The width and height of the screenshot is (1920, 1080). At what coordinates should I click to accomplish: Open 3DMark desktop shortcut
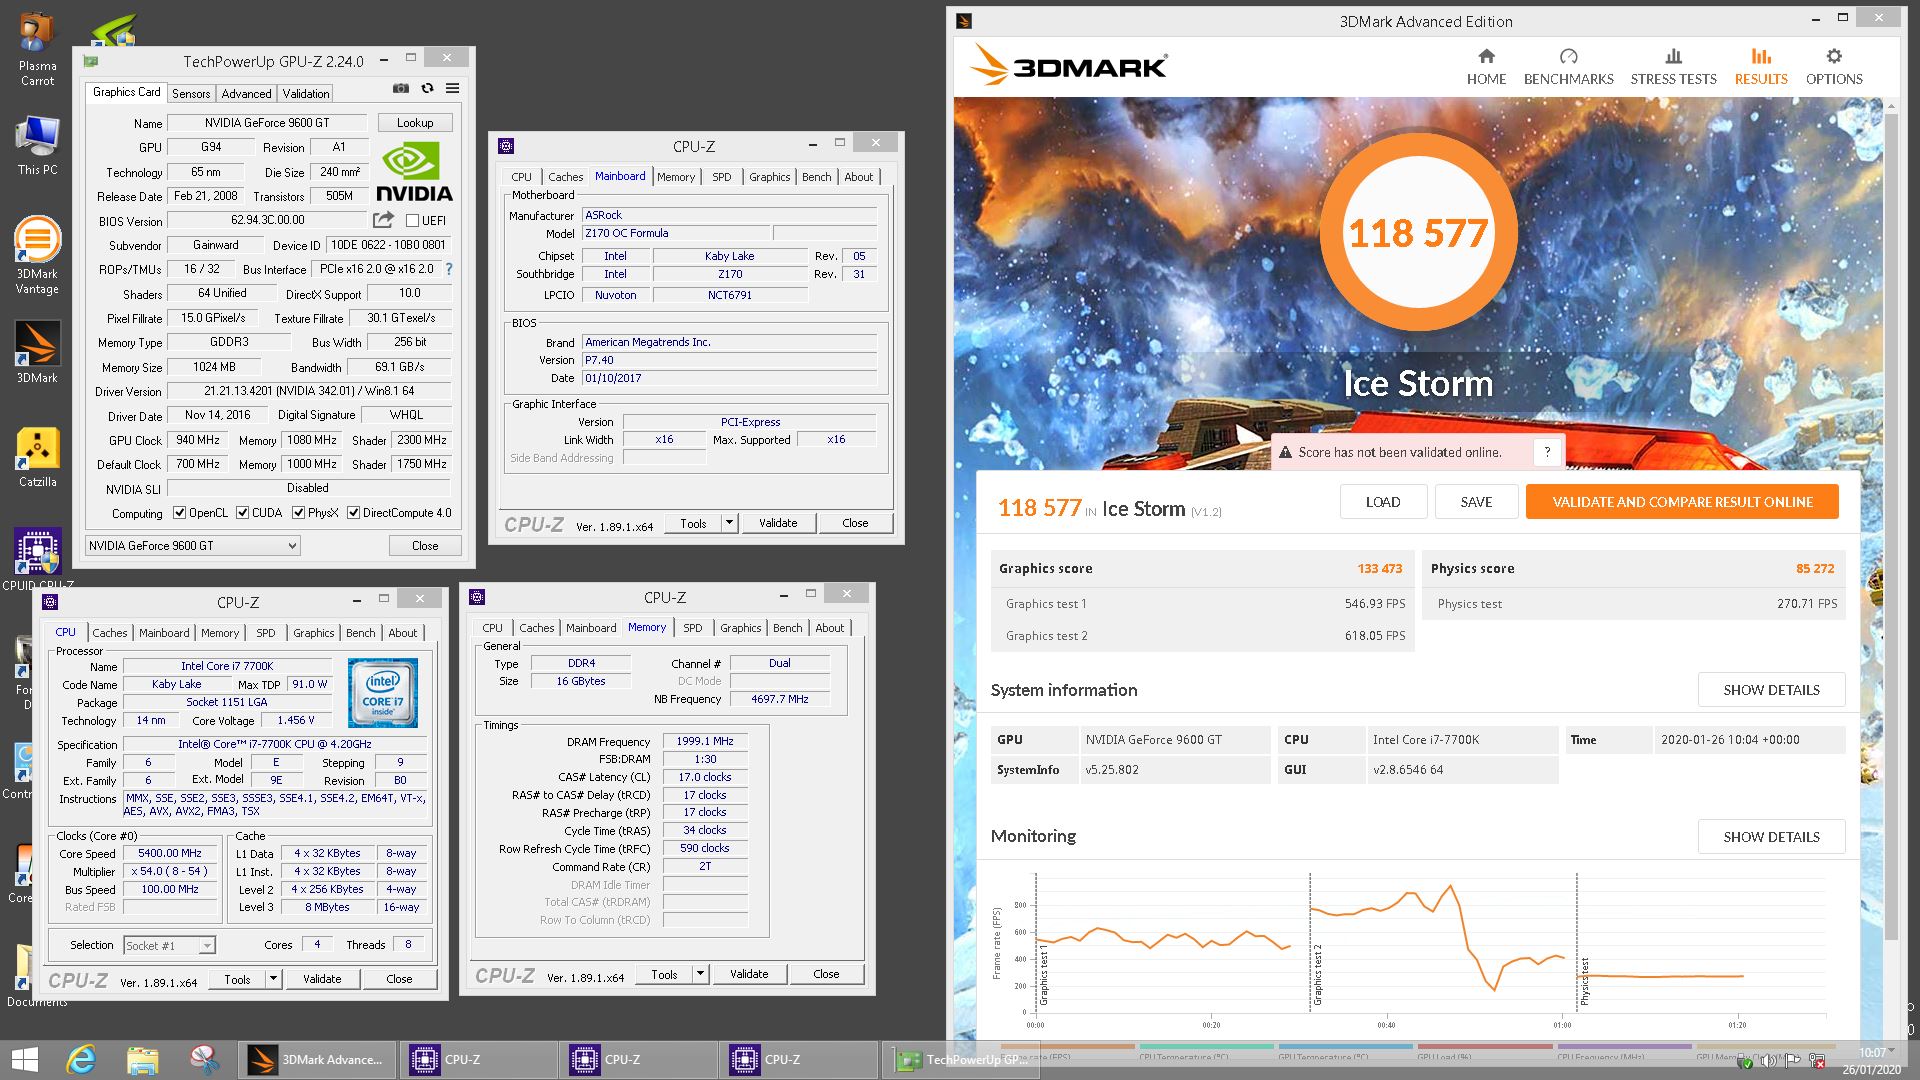(37, 352)
